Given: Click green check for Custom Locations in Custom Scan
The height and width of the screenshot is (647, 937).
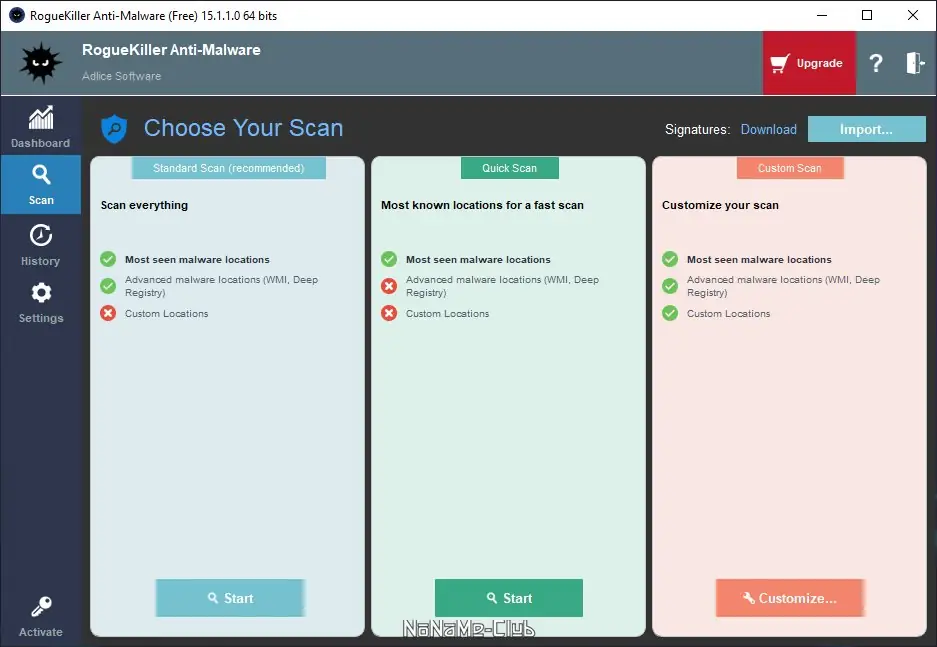Looking at the screenshot, I should (x=670, y=313).
